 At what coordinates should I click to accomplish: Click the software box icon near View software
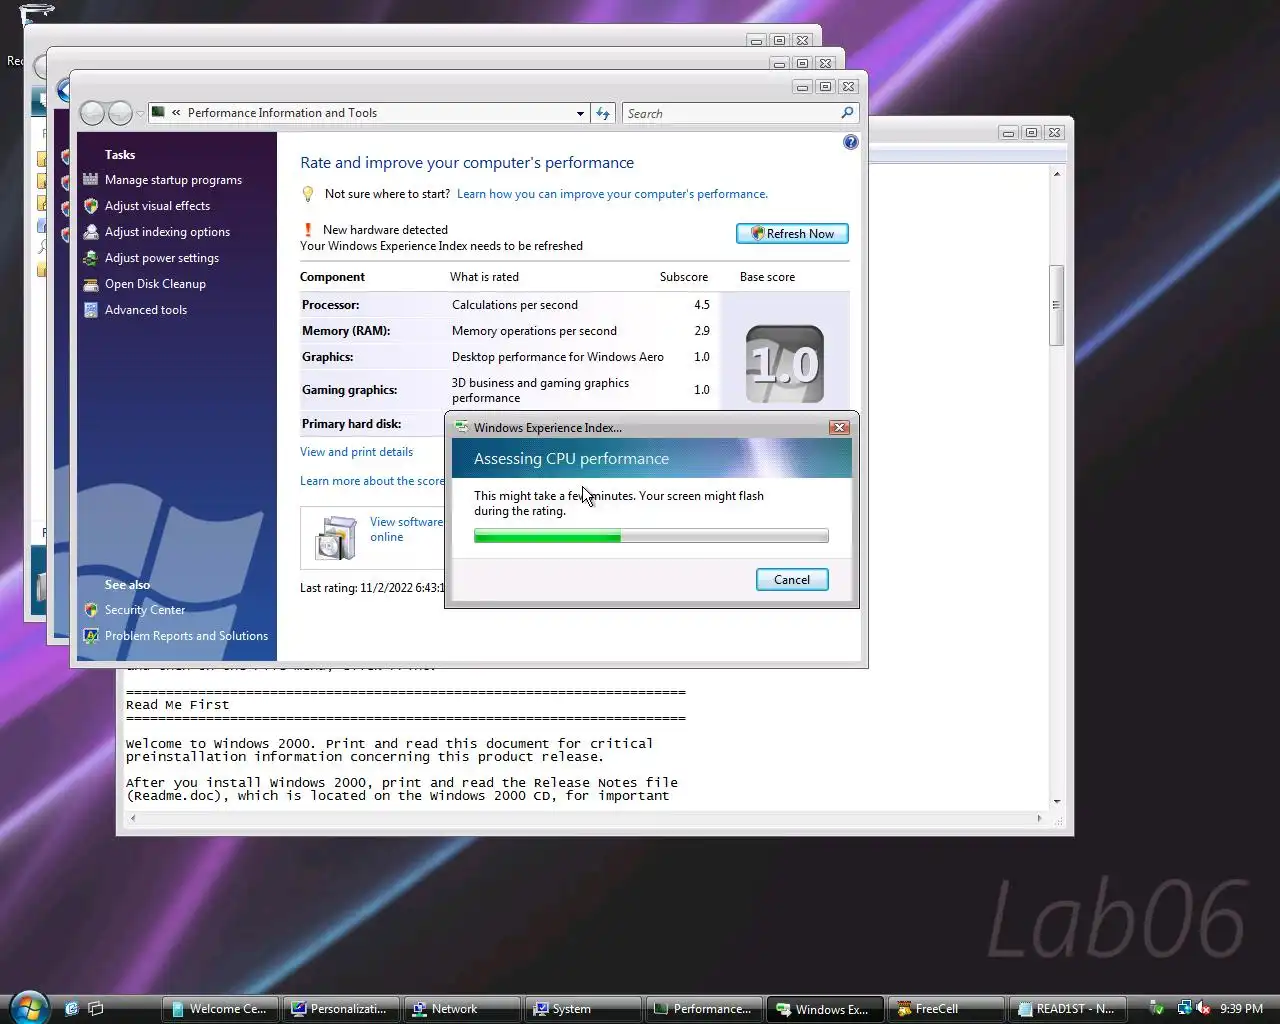coord(336,538)
